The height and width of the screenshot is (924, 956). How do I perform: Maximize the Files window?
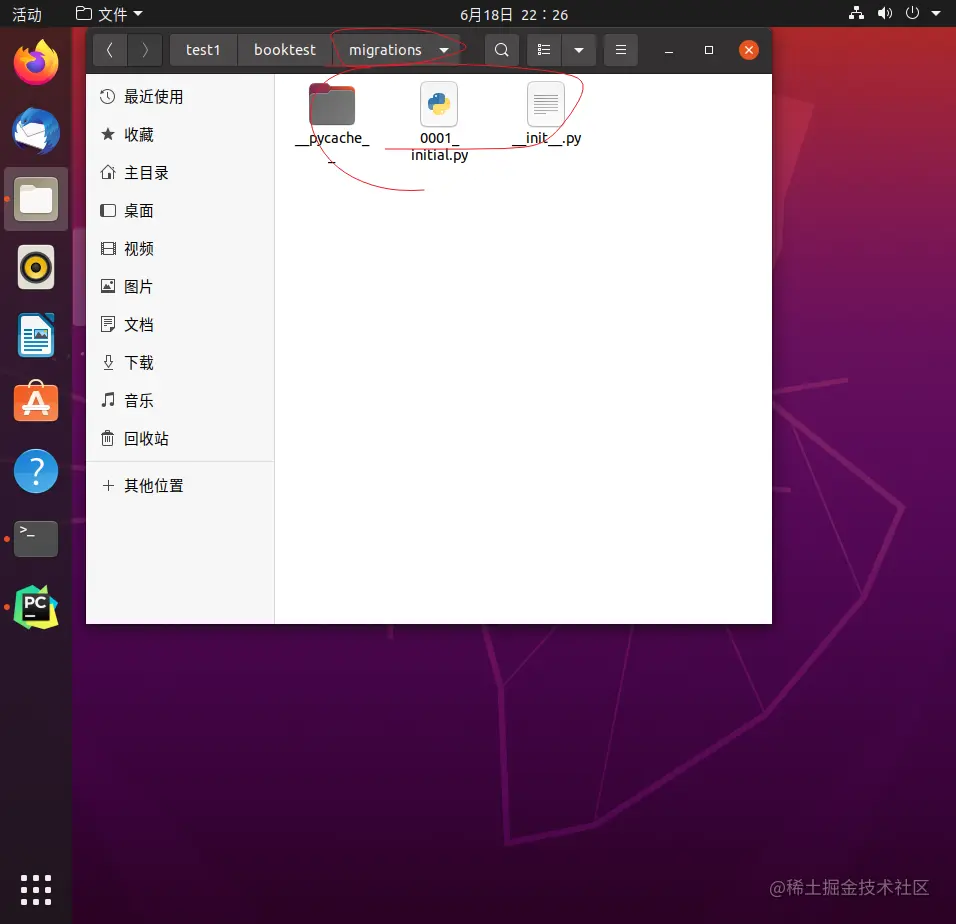click(708, 50)
